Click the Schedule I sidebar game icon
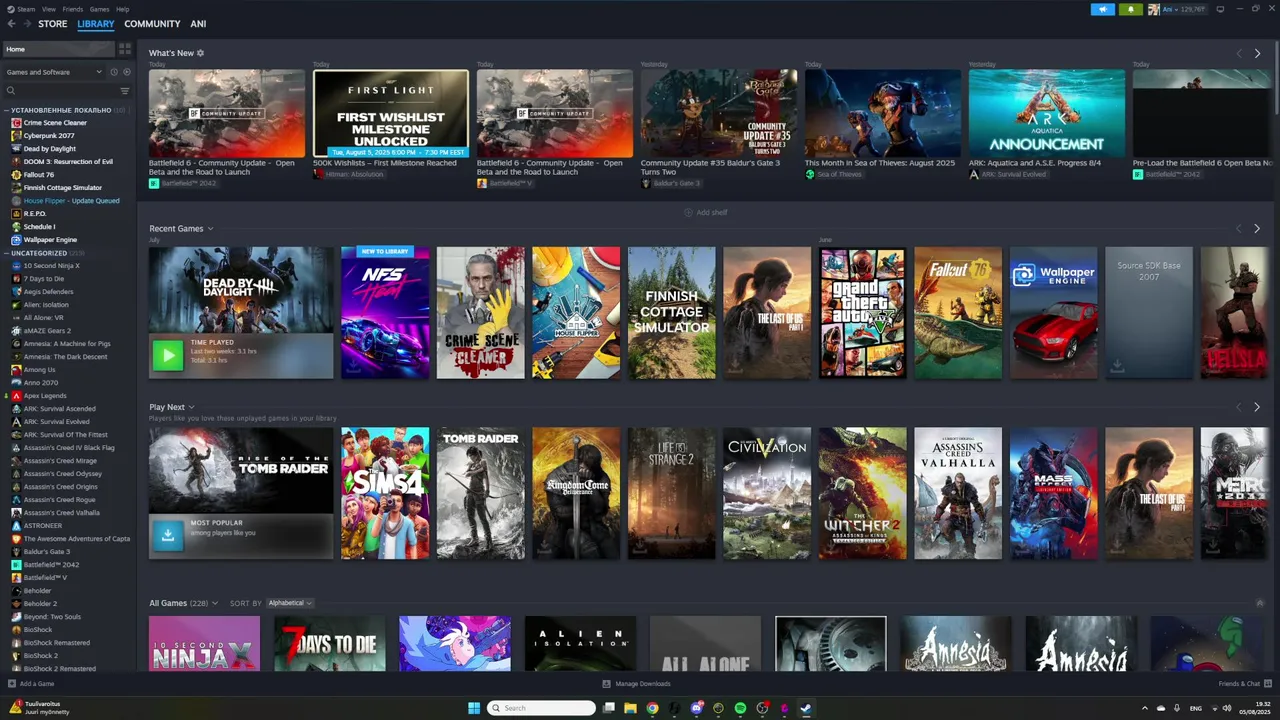The height and width of the screenshot is (720, 1280). tap(16, 227)
